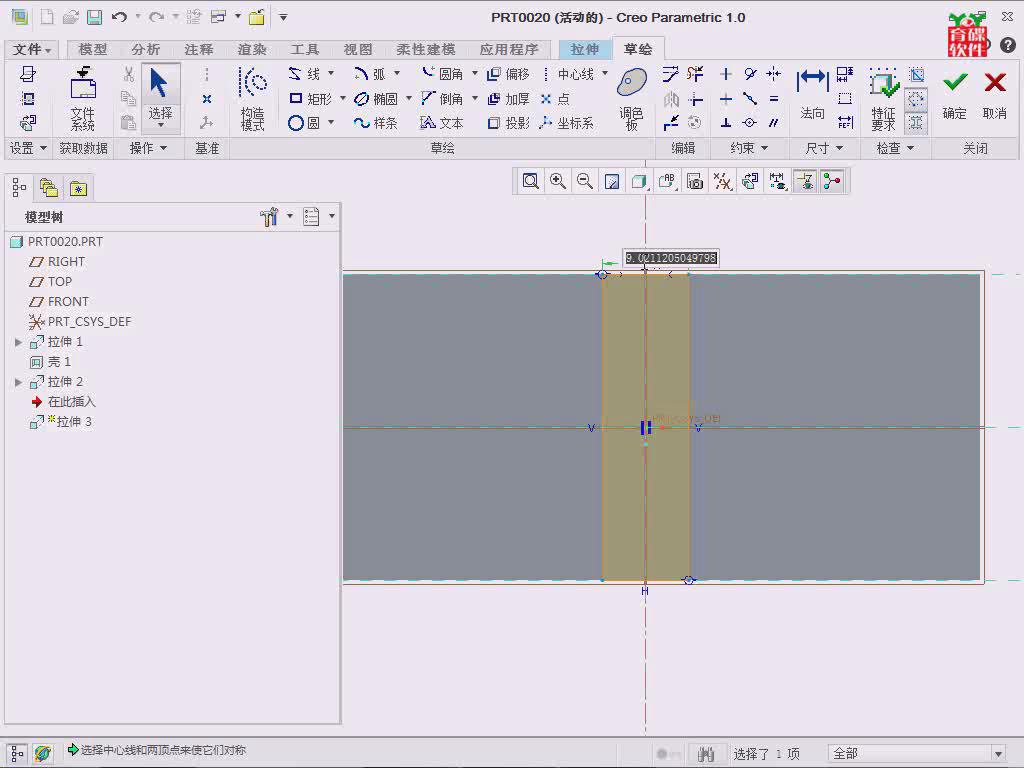This screenshot has height=768, width=1024.
Task: Apply the Parallel constraint tool
Action: [x=774, y=123]
